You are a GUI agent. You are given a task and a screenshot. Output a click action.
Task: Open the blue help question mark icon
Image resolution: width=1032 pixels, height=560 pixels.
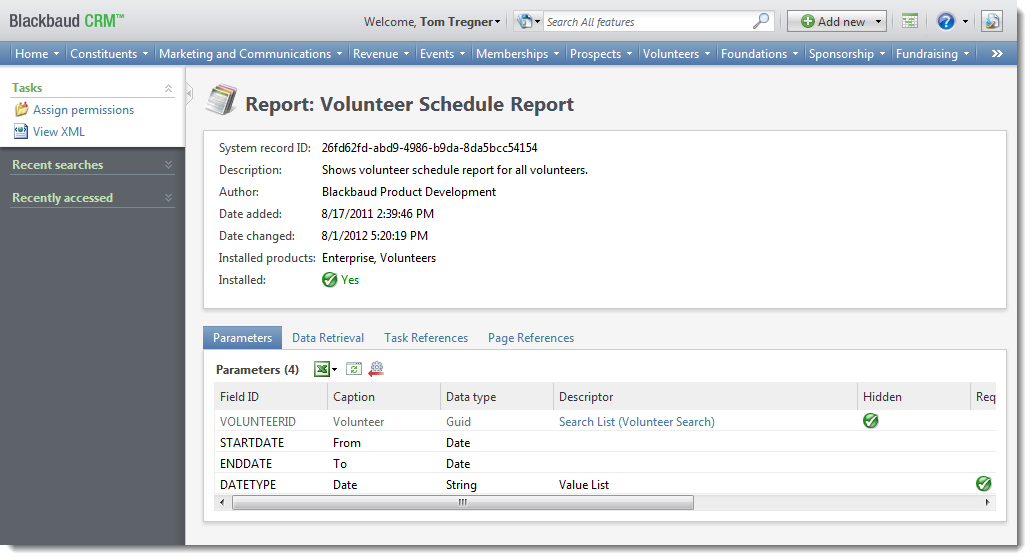click(946, 21)
